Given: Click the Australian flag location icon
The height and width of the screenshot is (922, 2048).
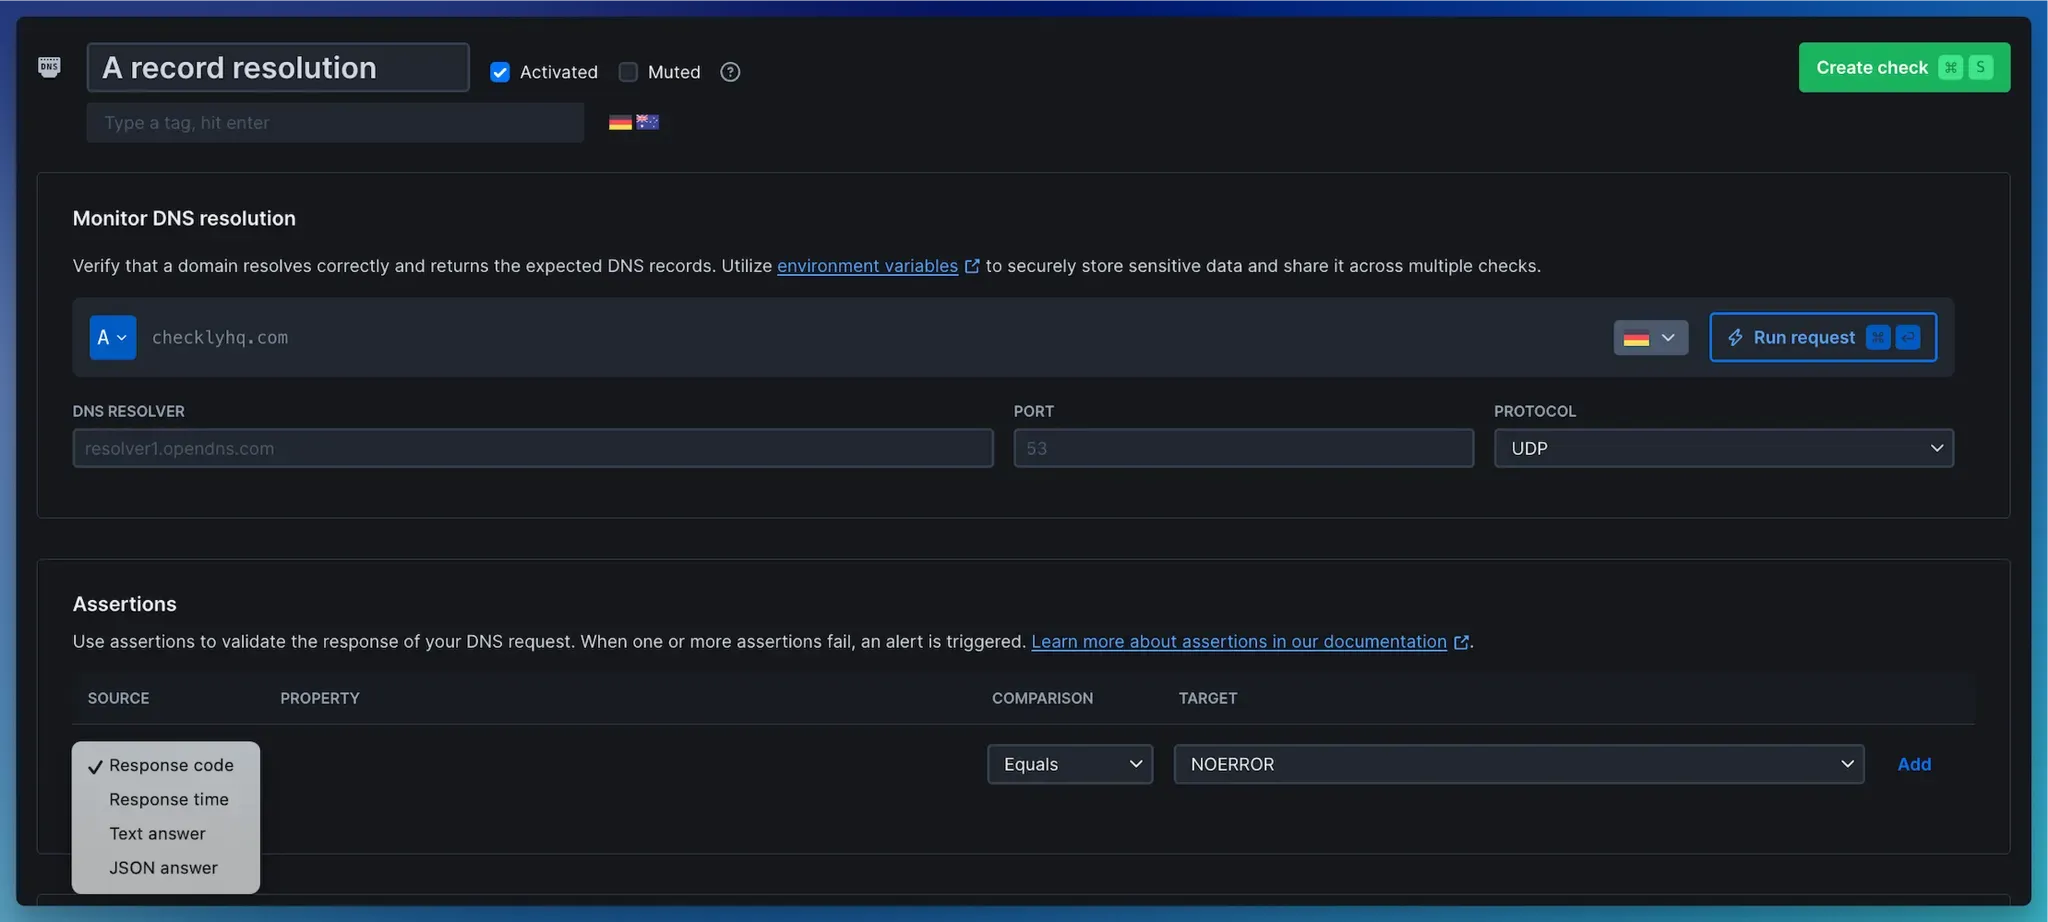Looking at the screenshot, I should tap(648, 122).
